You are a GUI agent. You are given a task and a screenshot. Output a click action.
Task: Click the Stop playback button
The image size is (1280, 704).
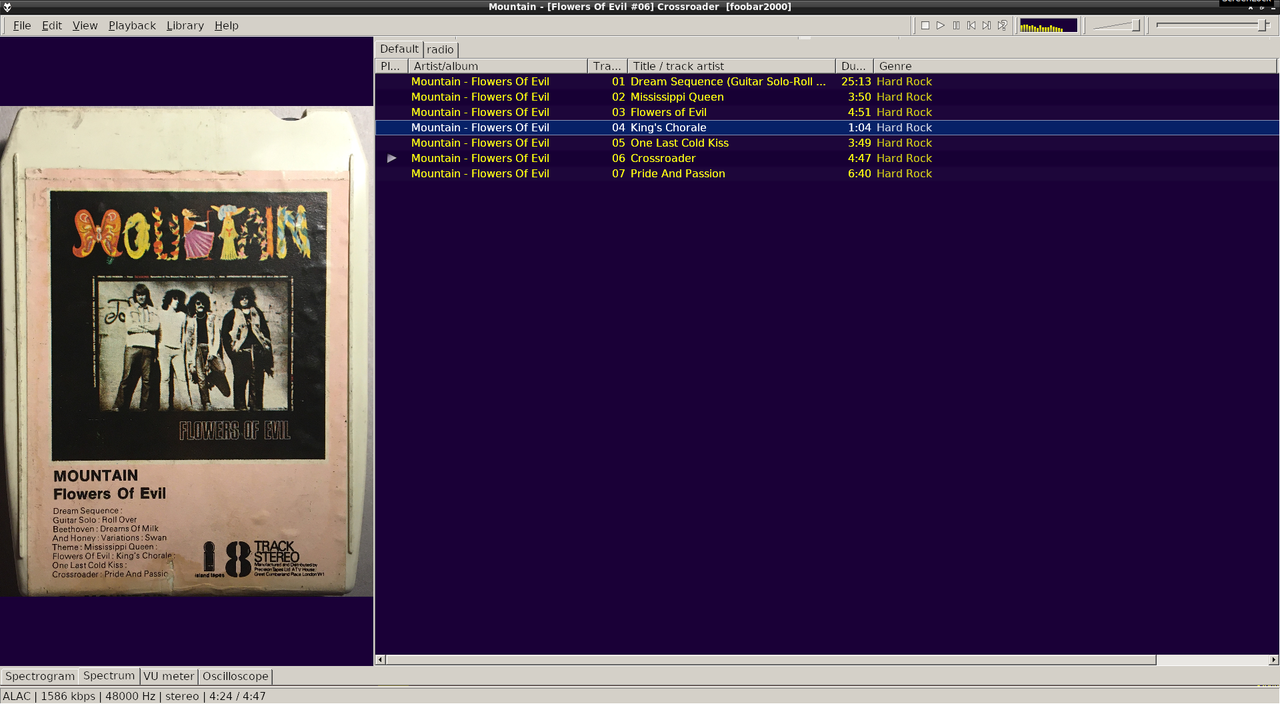pos(925,25)
